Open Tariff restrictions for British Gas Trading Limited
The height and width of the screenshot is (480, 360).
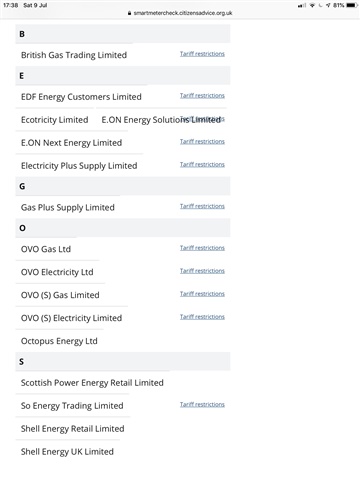coord(202,54)
